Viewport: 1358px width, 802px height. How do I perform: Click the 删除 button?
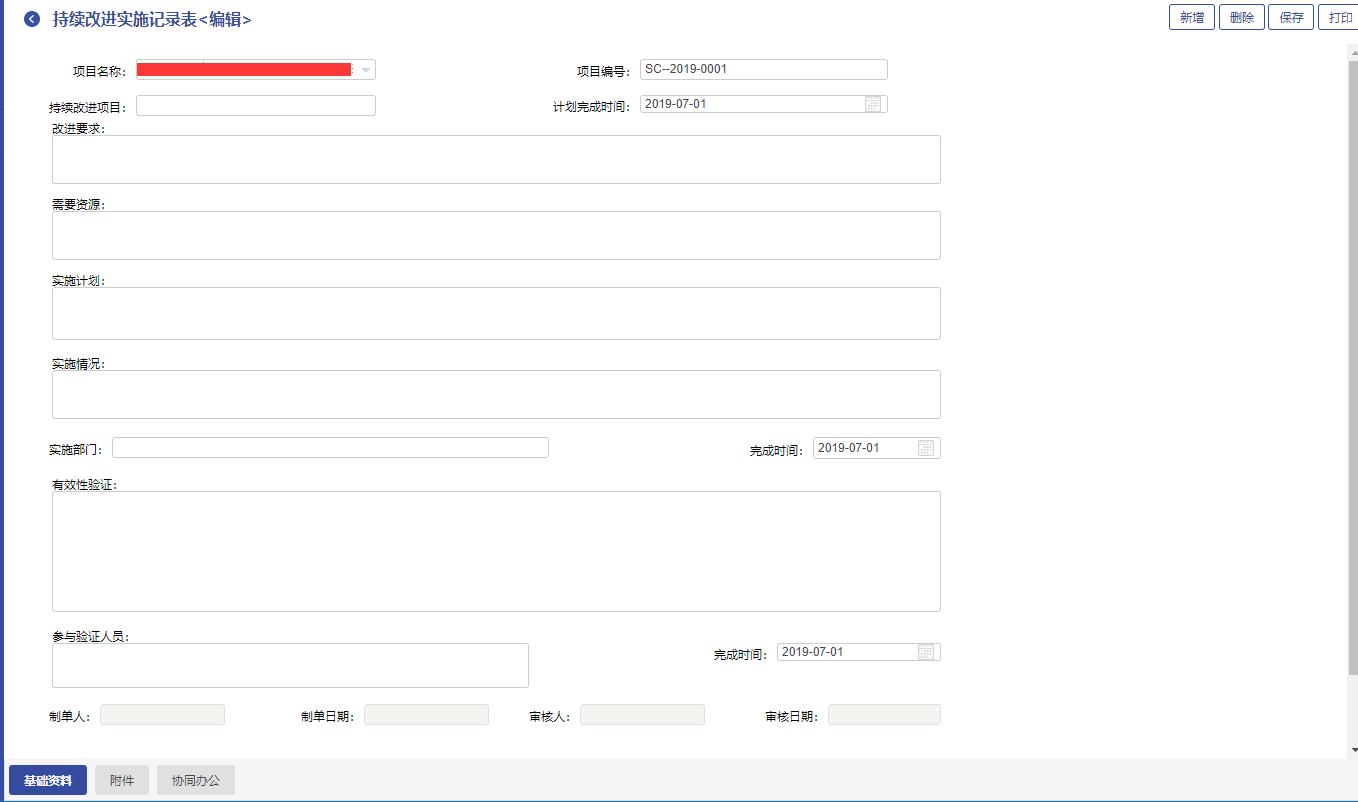pos(1242,18)
